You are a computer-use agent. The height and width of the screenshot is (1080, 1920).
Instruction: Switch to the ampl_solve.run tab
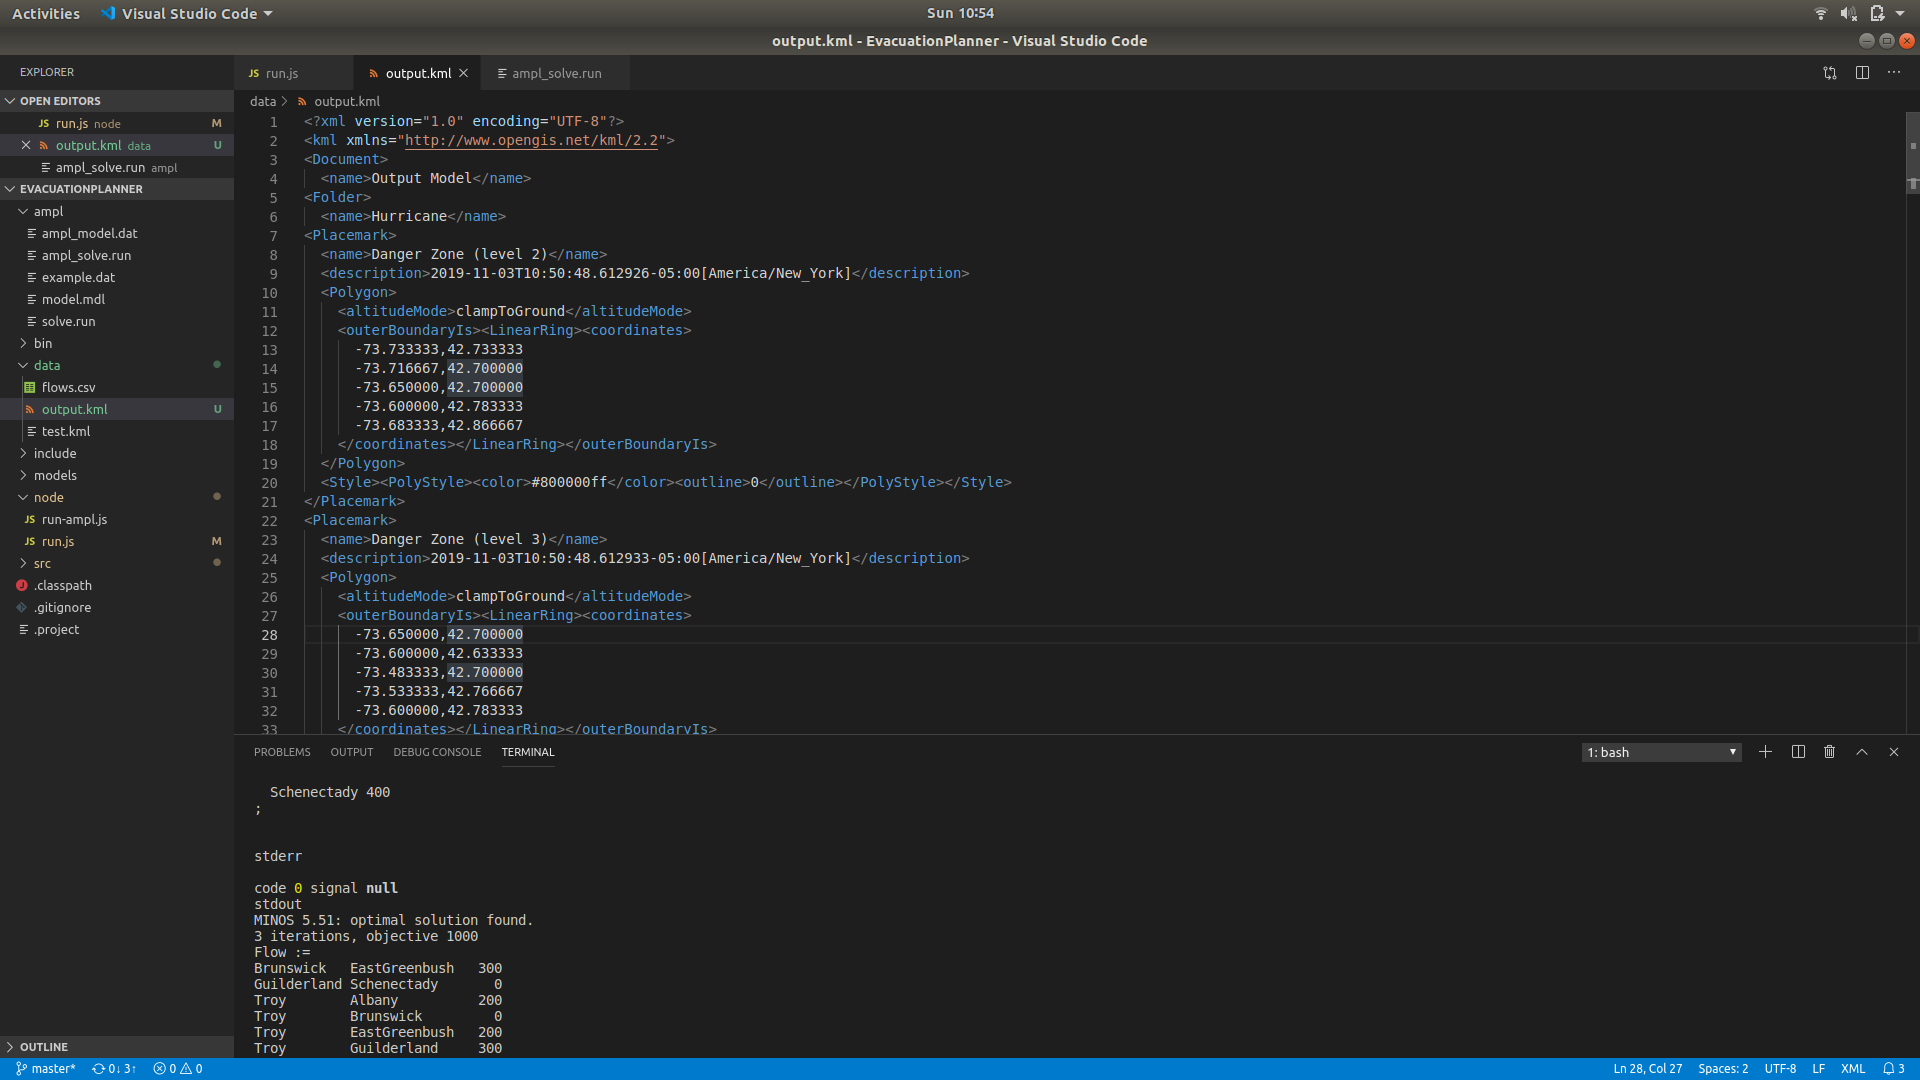pyautogui.click(x=556, y=73)
